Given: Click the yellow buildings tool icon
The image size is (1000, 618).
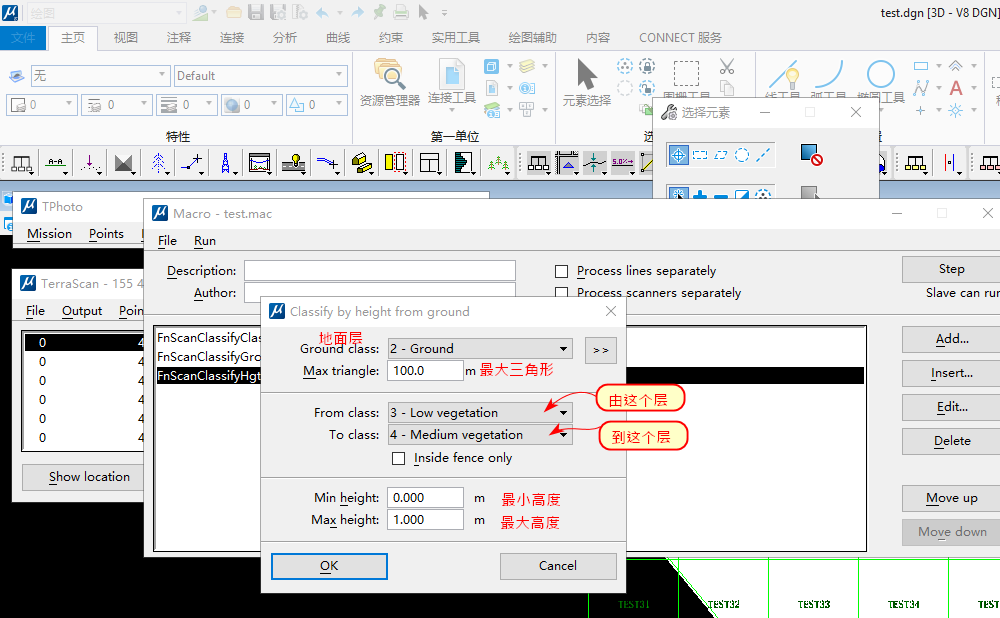Looking at the screenshot, I should (362, 164).
